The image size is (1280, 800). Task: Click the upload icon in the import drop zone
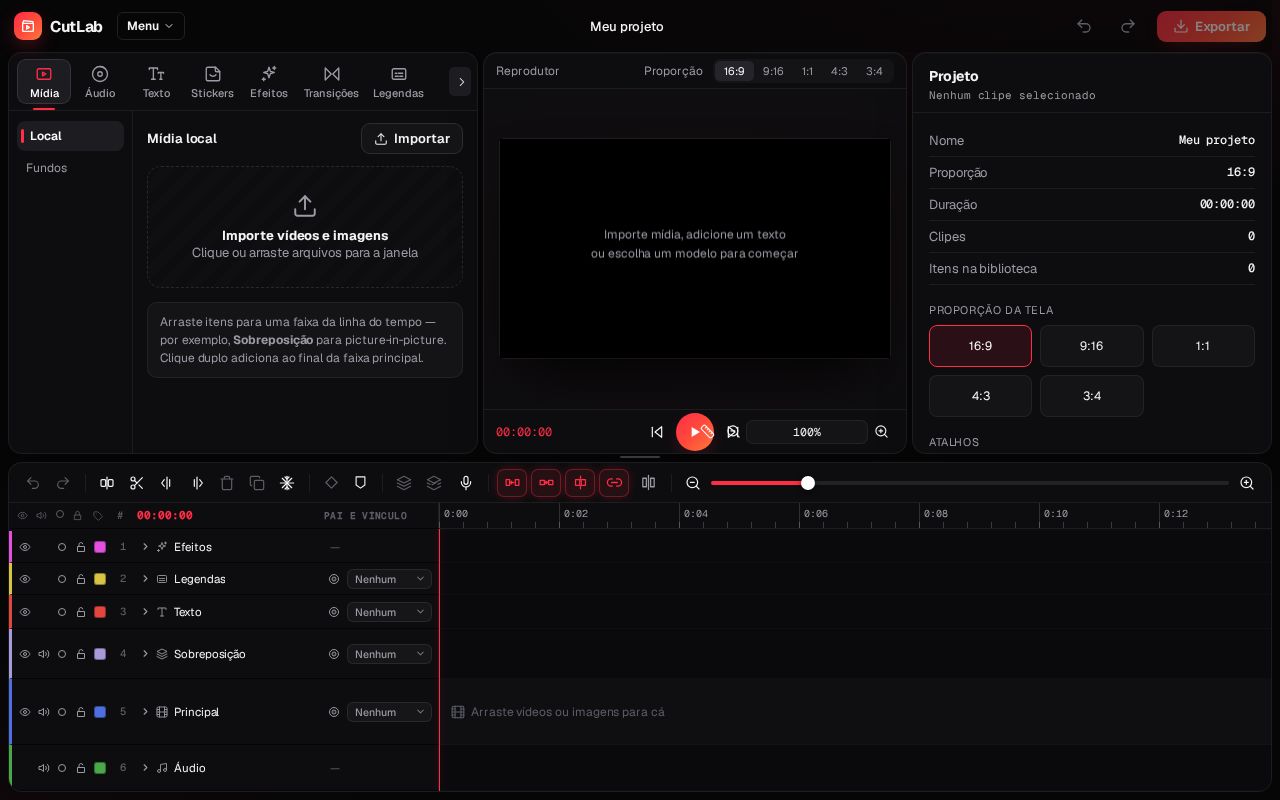pyautogui.click(x=305, y=206)
